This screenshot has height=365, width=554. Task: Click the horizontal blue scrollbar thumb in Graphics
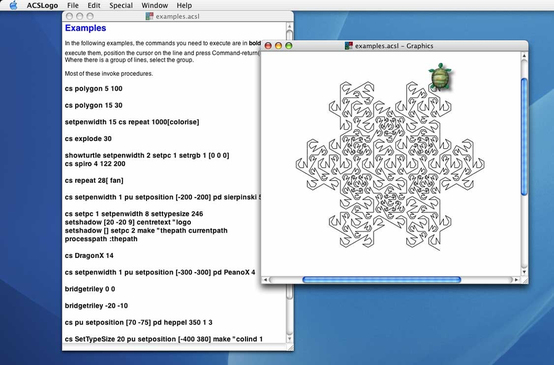pos(382,280)
